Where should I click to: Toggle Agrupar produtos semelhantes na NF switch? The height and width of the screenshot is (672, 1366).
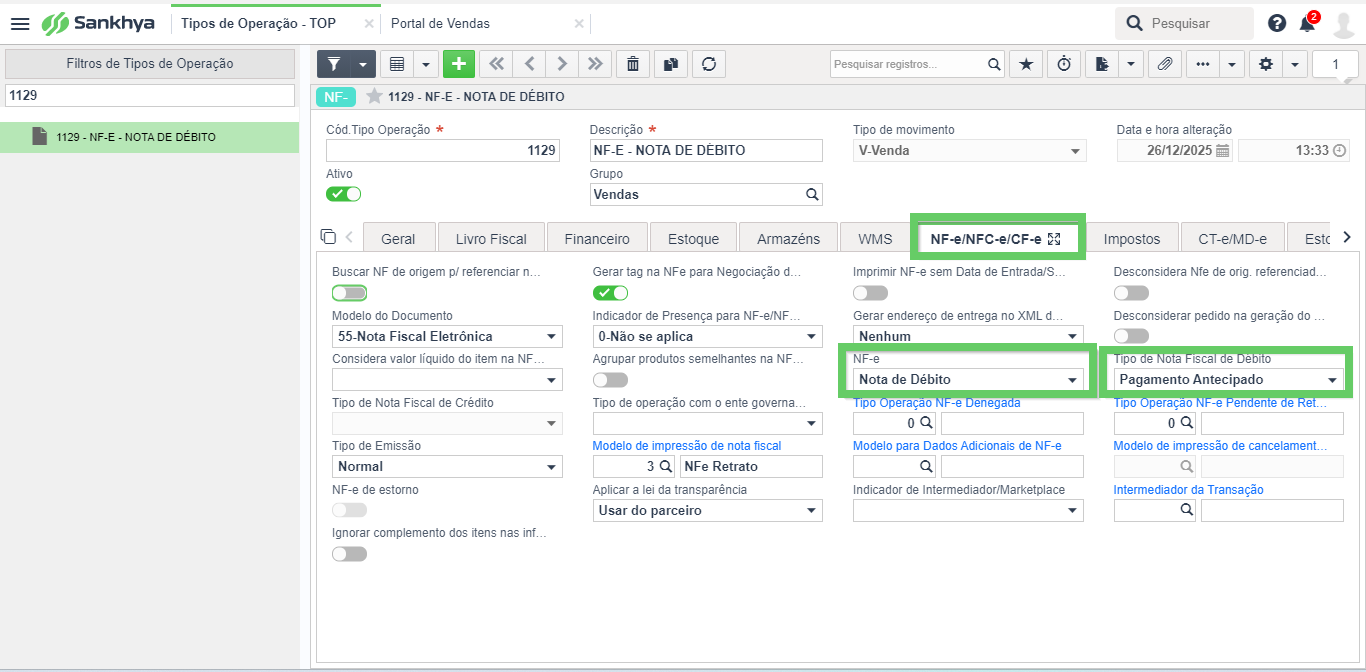(x=610, y=380)
